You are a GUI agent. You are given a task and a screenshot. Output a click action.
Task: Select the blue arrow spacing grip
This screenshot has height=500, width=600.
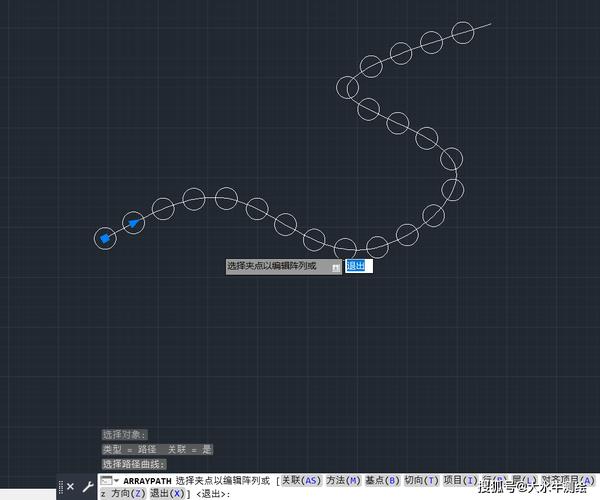tap(132, 223)
